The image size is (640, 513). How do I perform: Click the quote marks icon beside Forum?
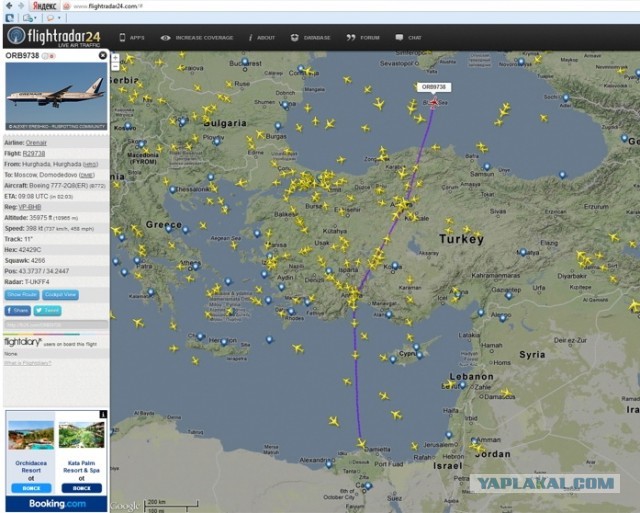click(351, 38)
